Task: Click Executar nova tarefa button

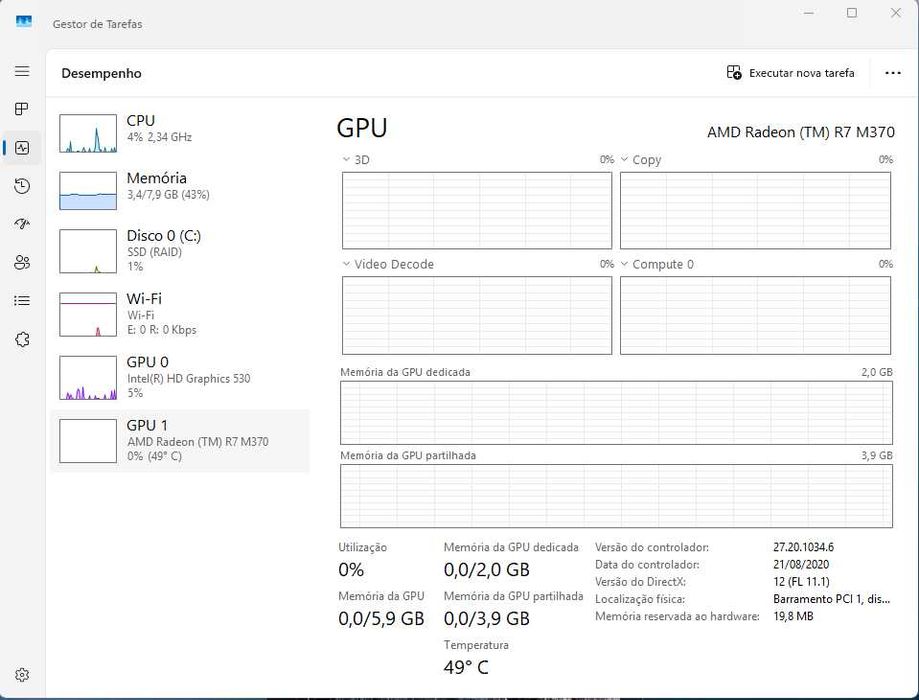Action: pos(790,73)
